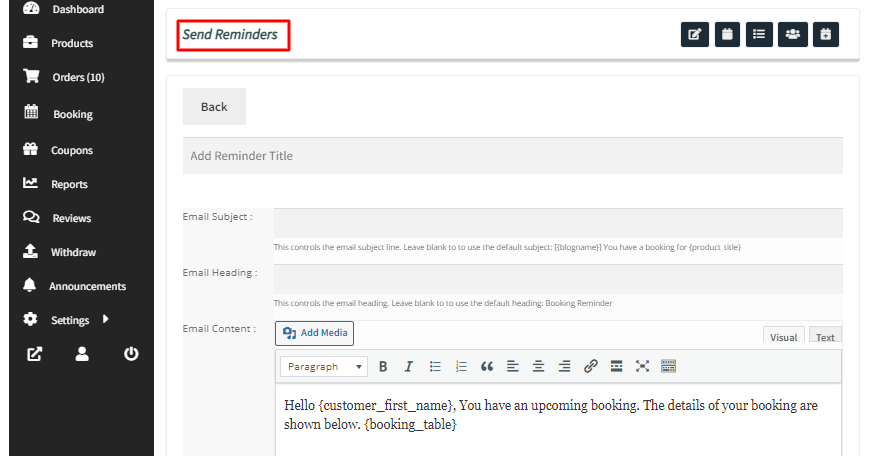Click the power logout icon
883x456 pixels.
click(131, 354)
